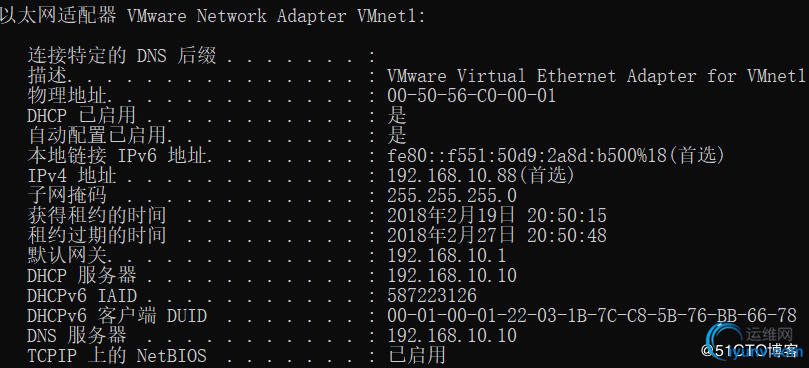Click the 子网掩码 label
809x368 pixels.
pos(67,196)
